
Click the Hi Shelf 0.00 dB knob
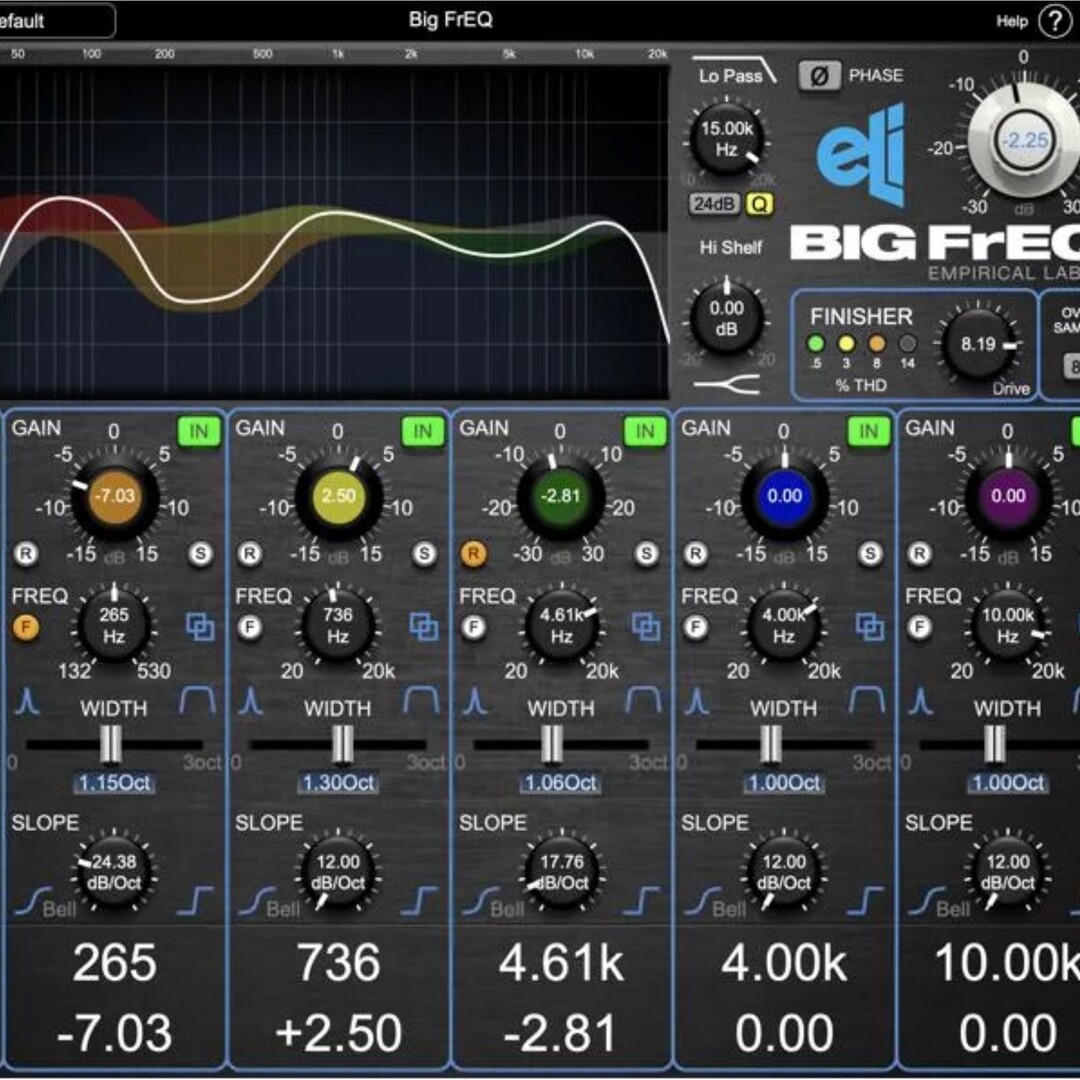727,318
